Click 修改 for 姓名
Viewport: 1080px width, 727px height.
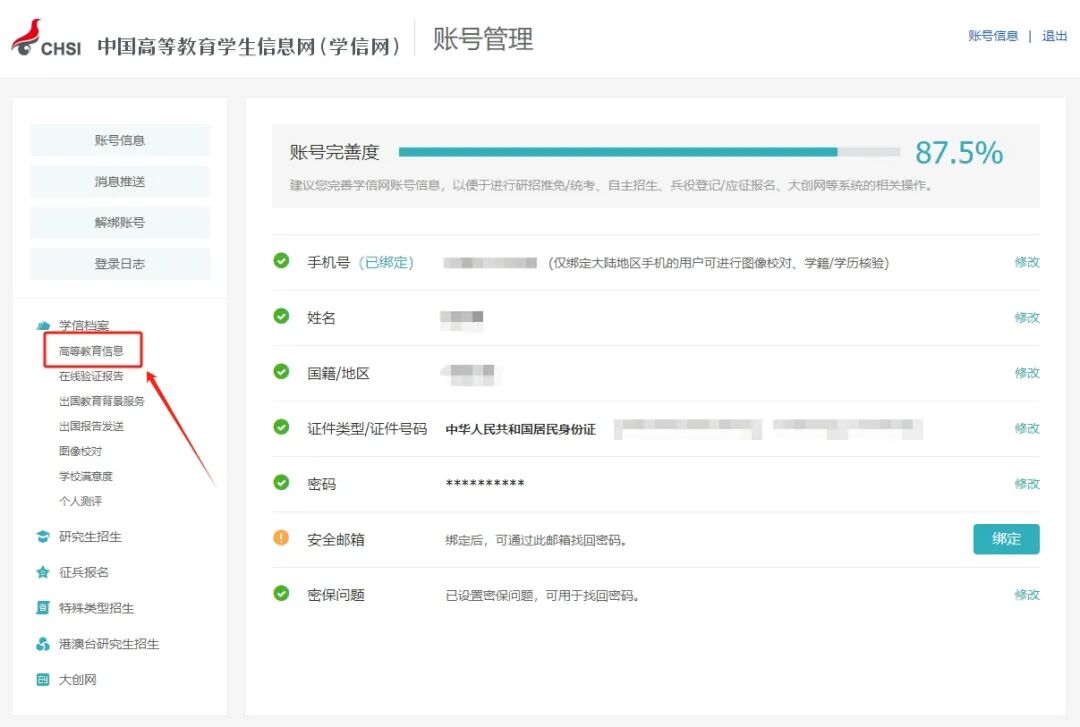pos(1027,317)
